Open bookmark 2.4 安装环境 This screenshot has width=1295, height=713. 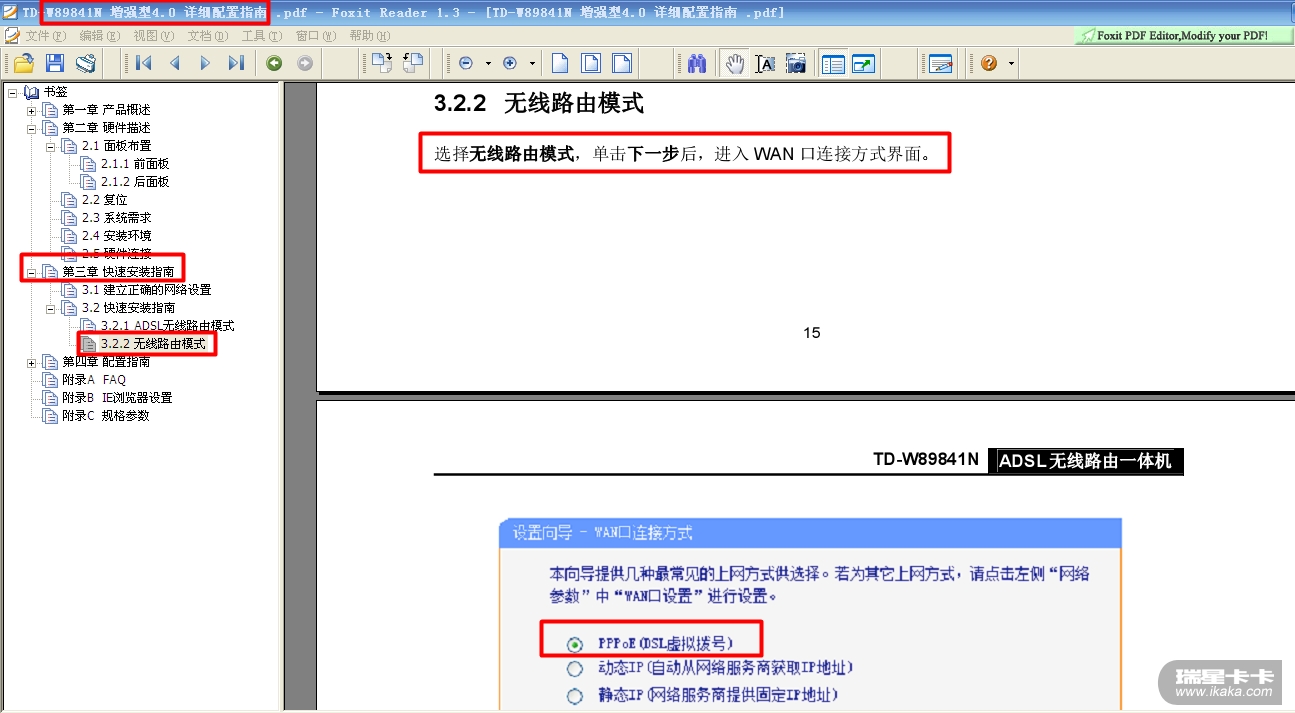click(116, 236)
